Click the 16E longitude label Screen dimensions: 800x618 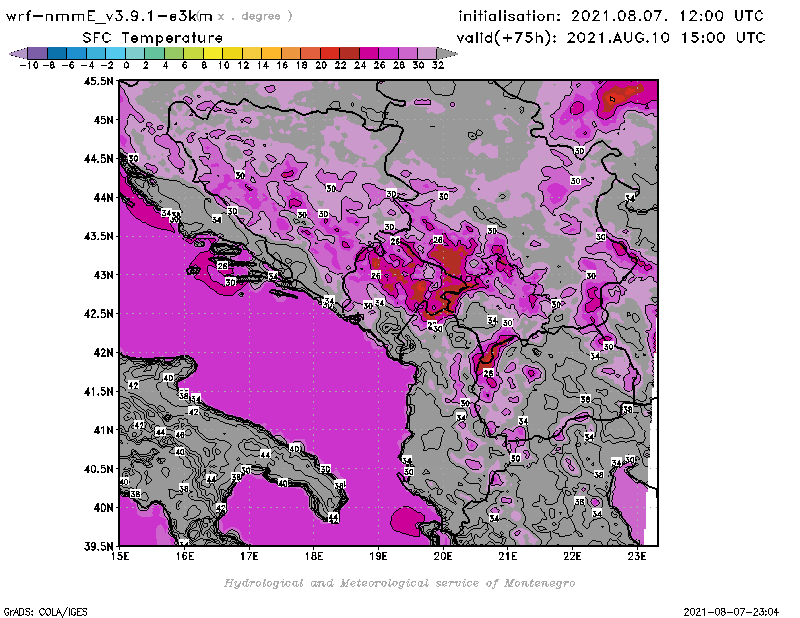tap(185, 556)
